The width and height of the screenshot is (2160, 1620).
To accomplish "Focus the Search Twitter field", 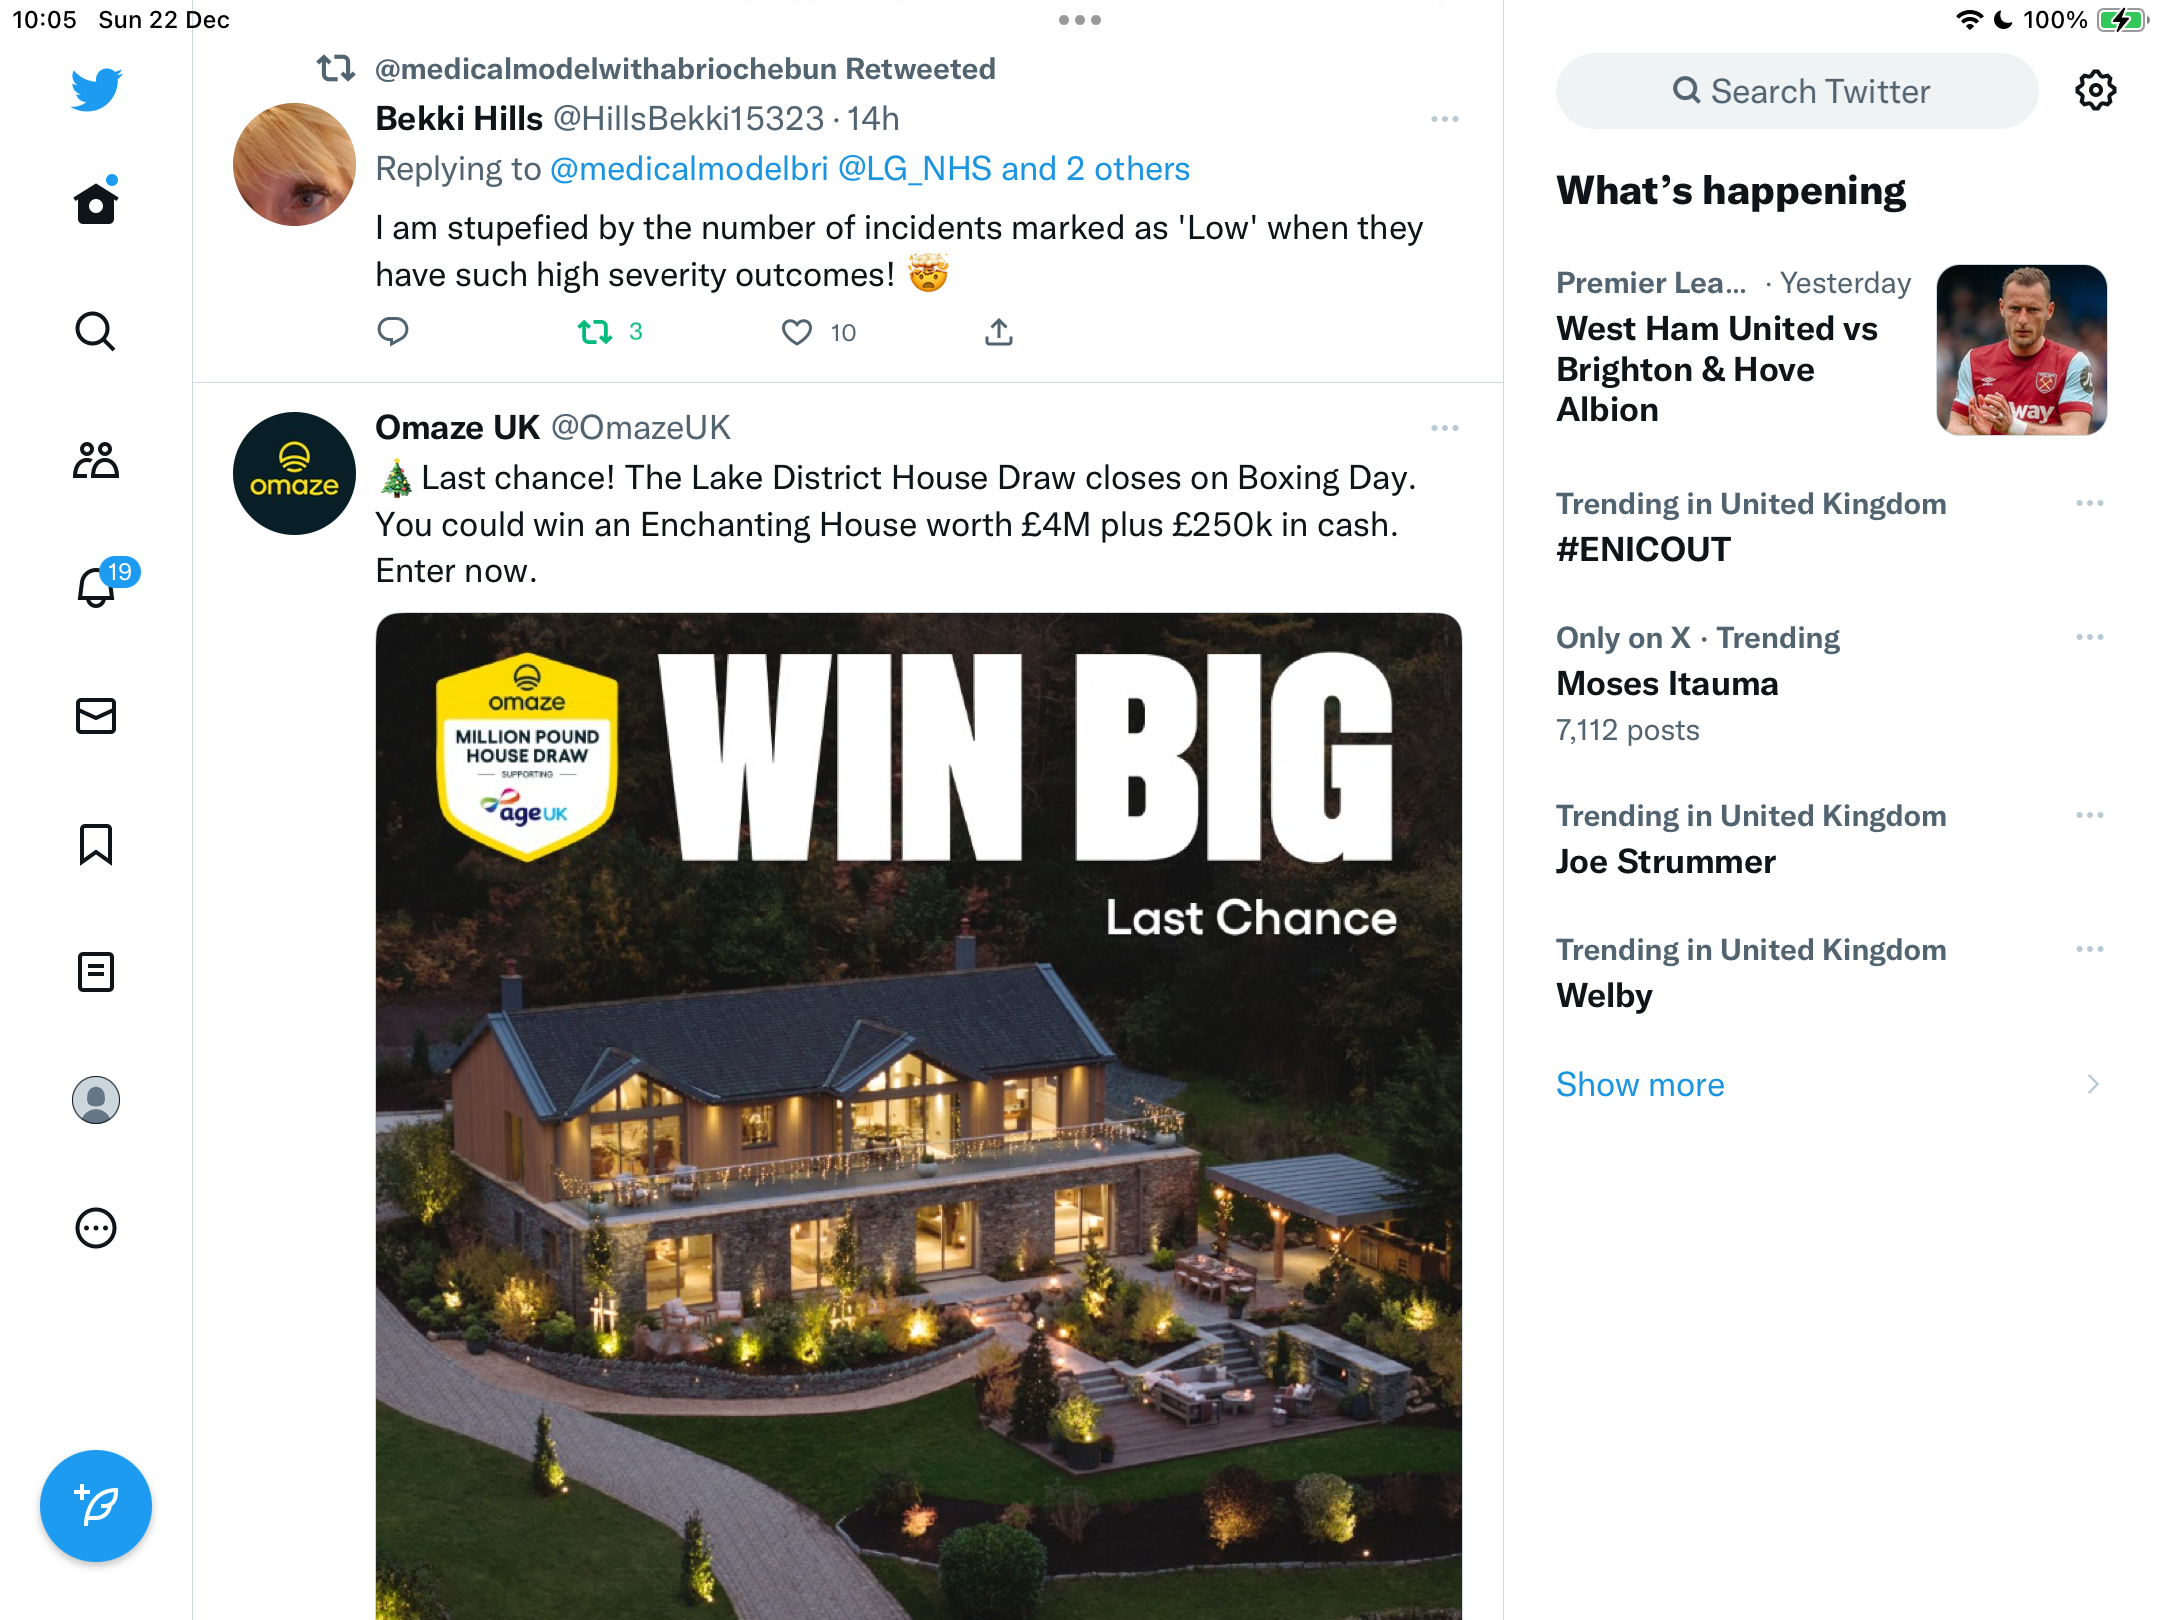I will click(x=1797, y=91).
